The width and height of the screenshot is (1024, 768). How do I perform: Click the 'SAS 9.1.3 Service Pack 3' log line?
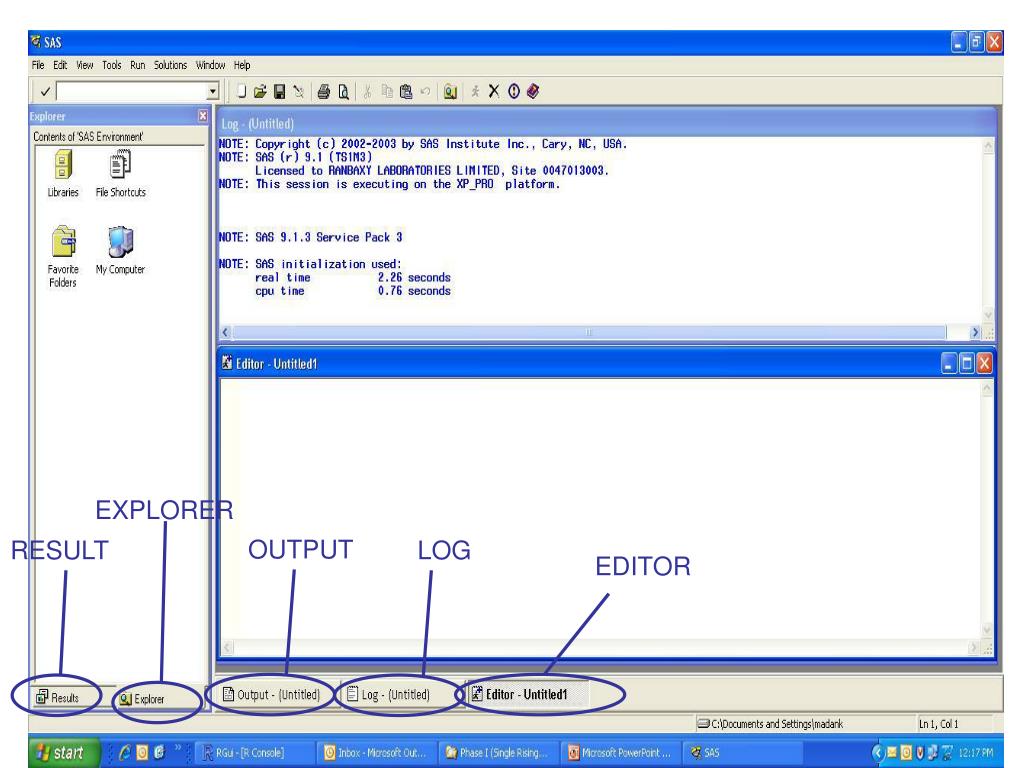click(311, 237)
